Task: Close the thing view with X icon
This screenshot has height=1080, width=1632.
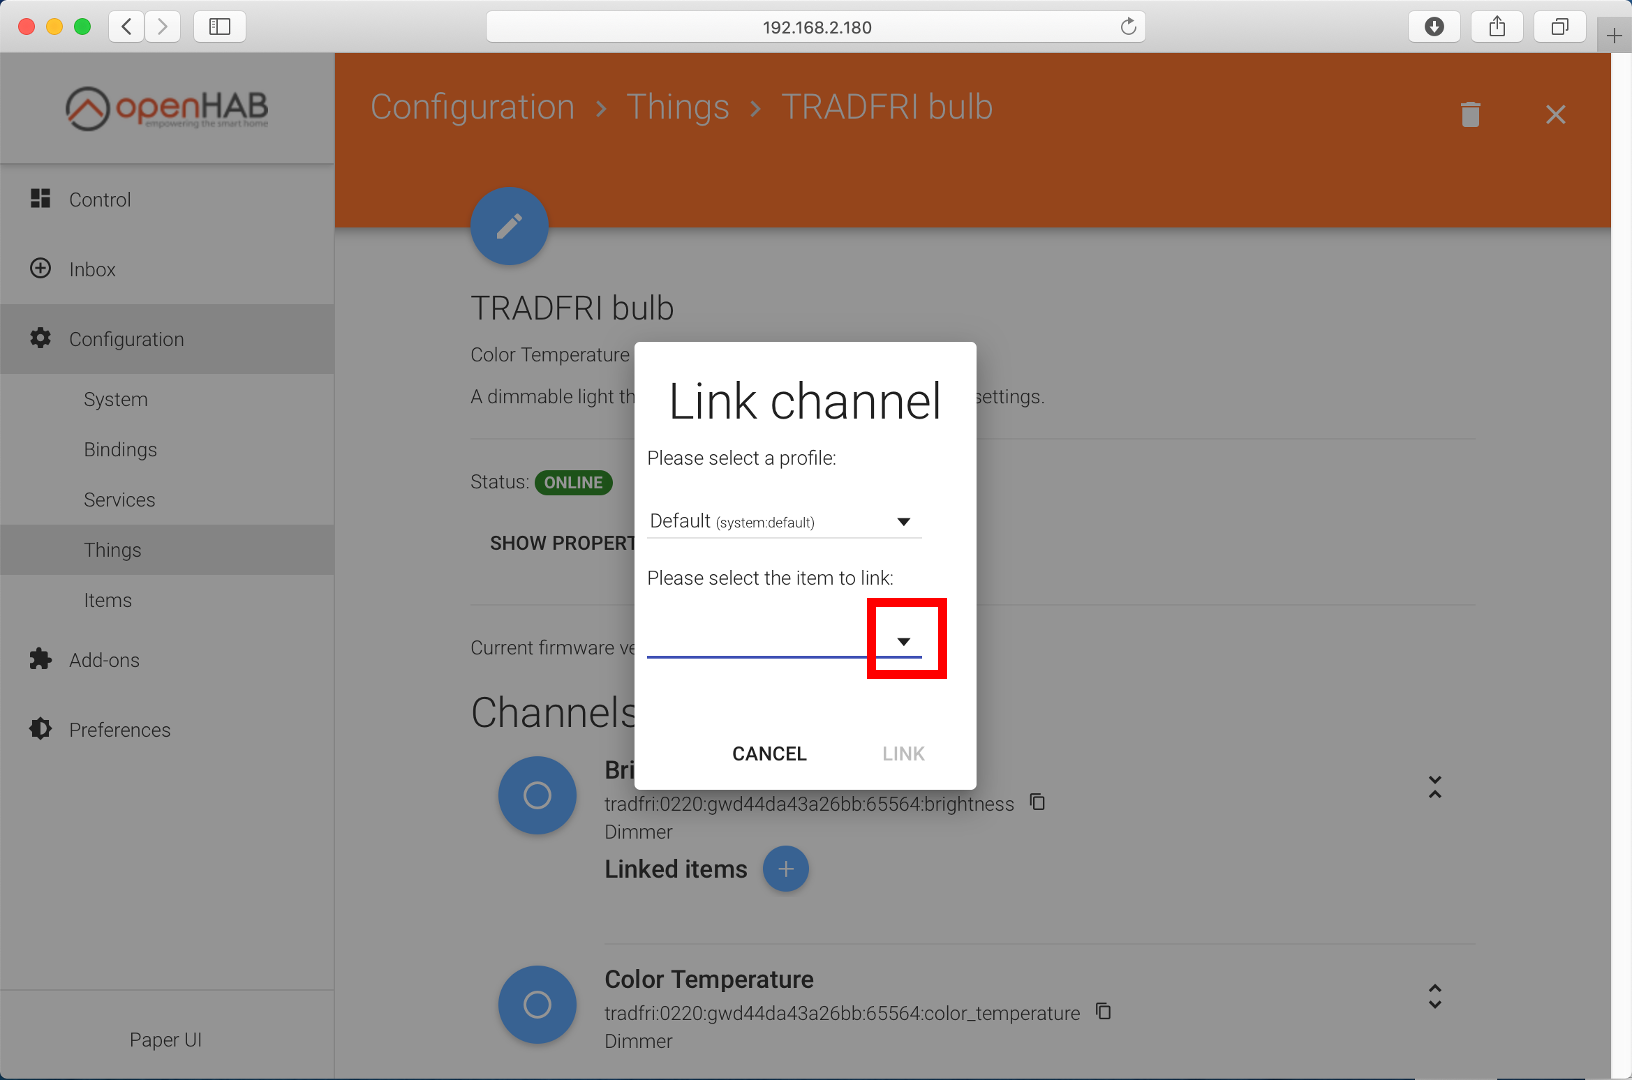Action: tap(1555, 114)
